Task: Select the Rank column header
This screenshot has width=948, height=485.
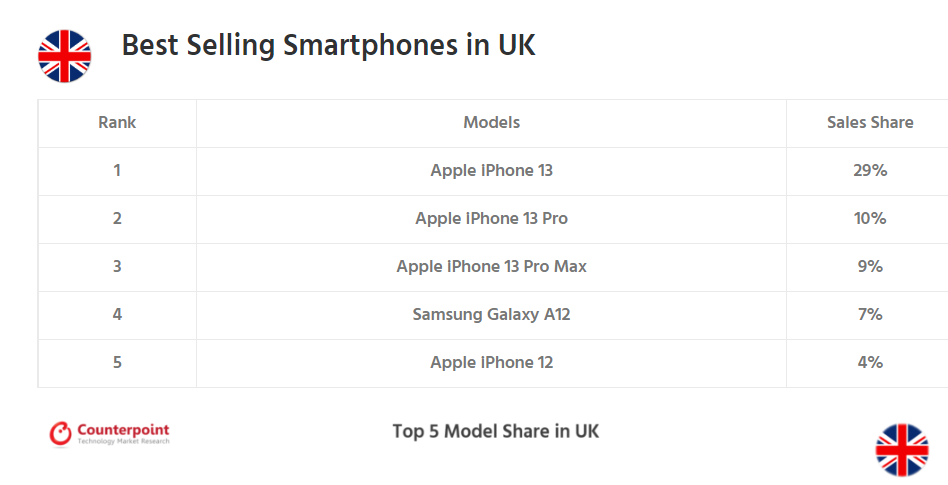Action: tap(117, 123)
